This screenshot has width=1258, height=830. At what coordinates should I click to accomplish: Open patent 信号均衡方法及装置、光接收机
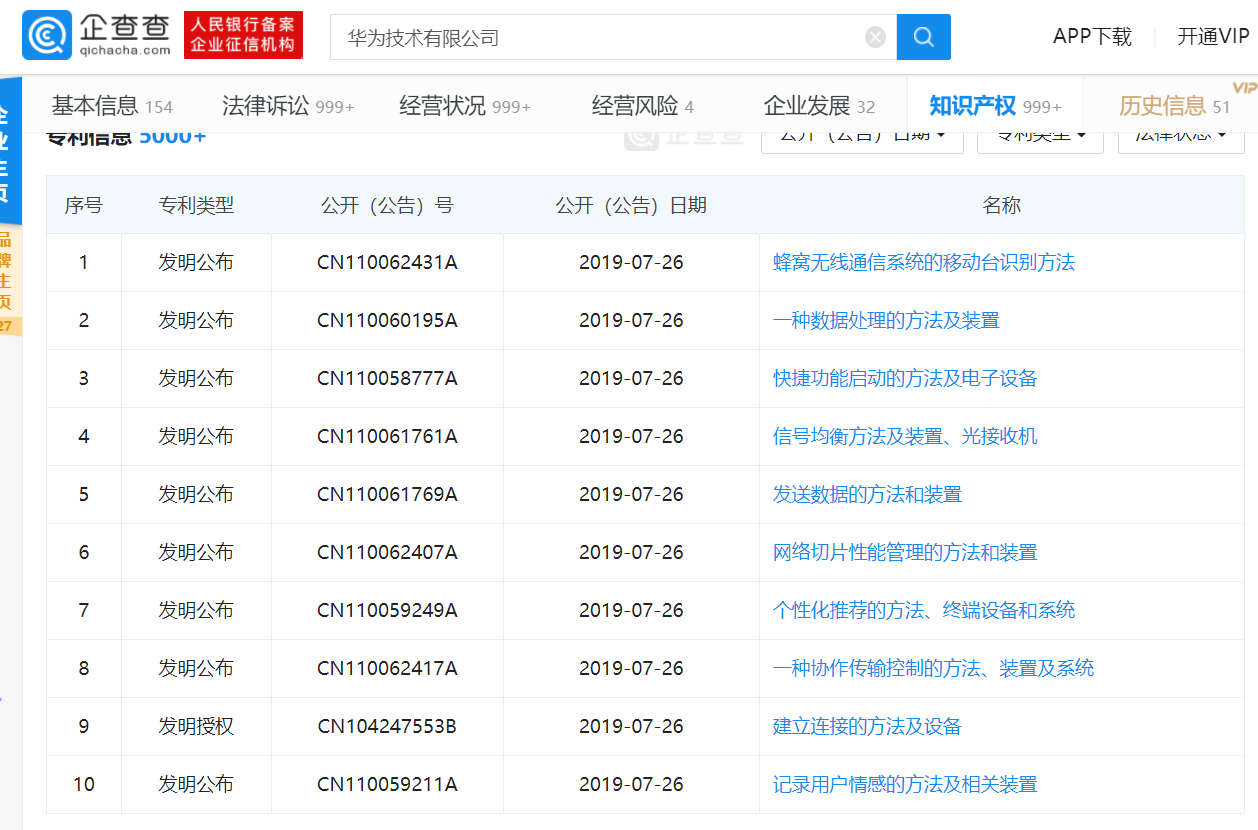click(905, 436)
